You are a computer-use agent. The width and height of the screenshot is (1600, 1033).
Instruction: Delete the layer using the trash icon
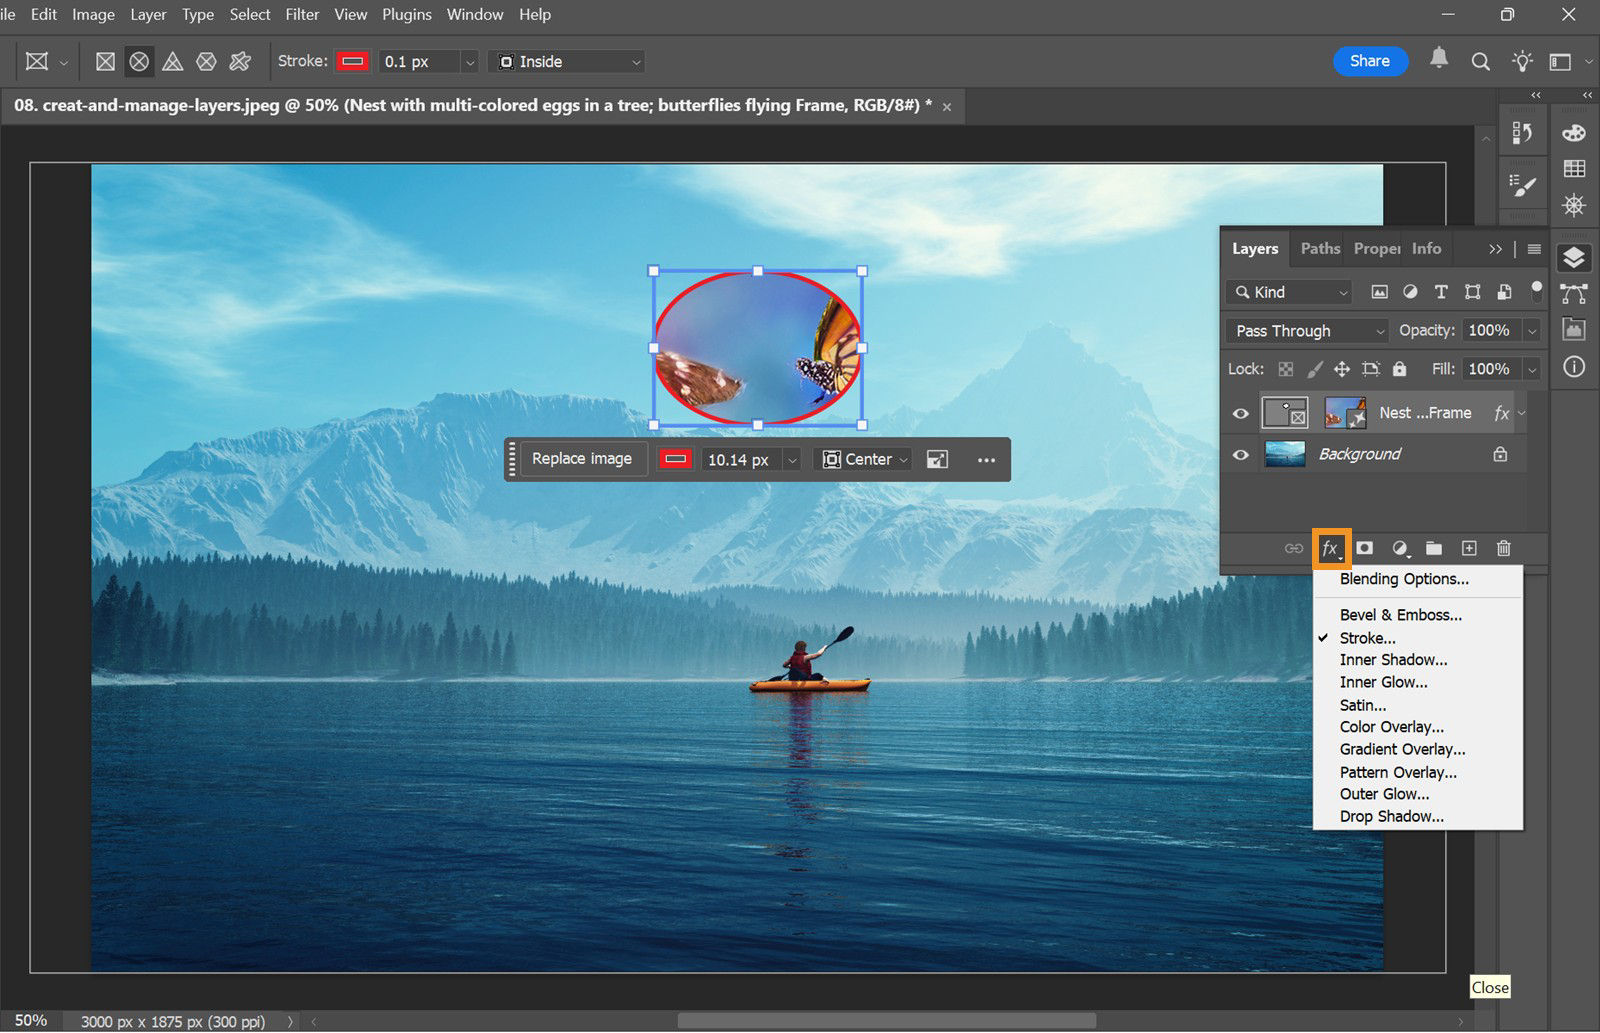tap(1504, 548)
